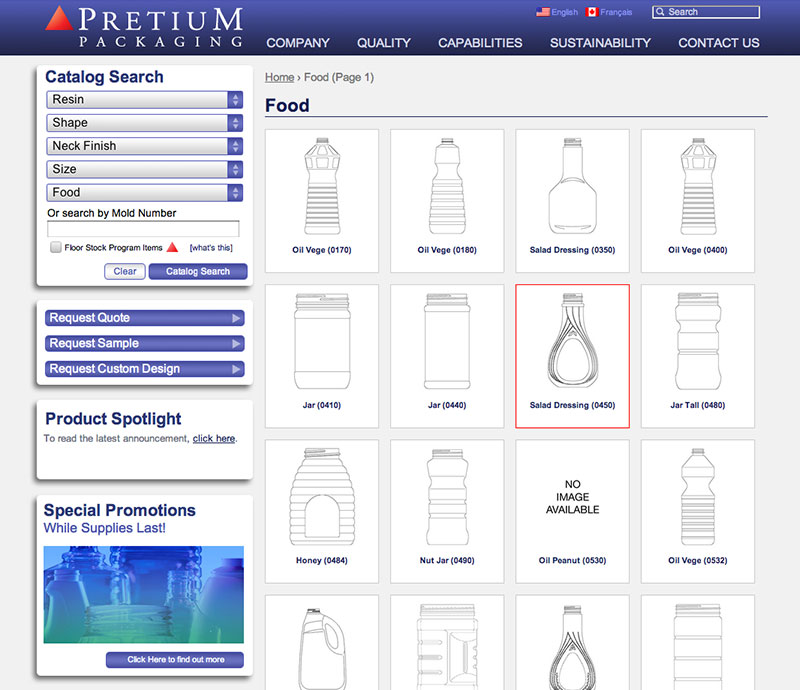
Task: Click 'Click Here to find out more' button
Action: pos(175,659)
